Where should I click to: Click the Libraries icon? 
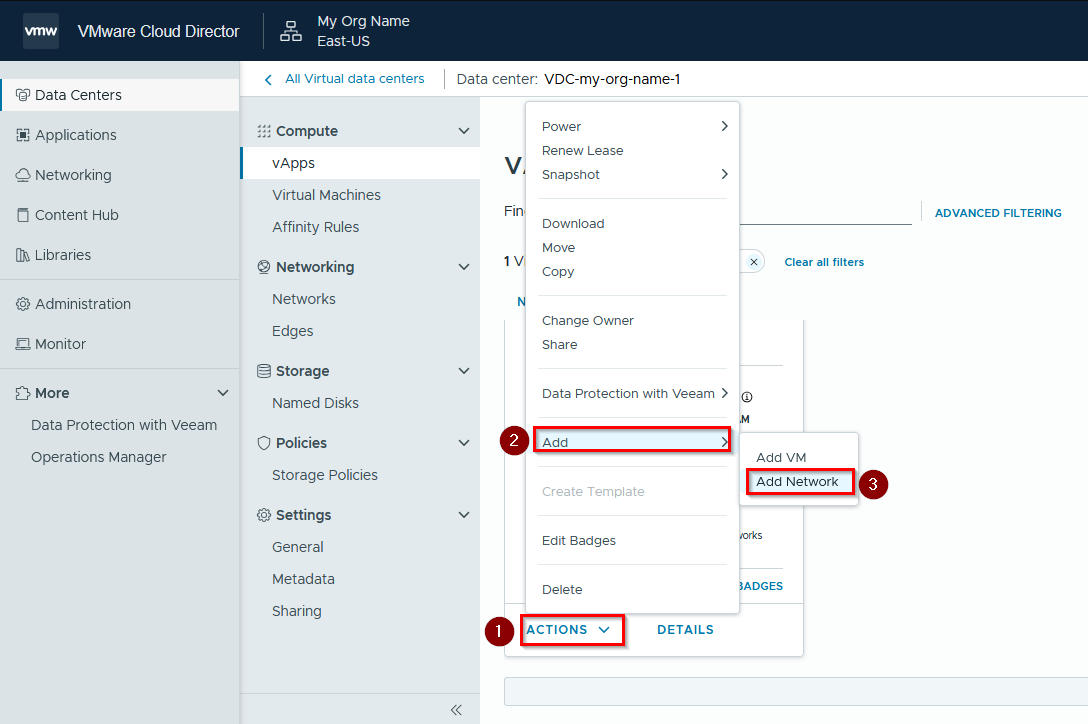coord(23,255)
